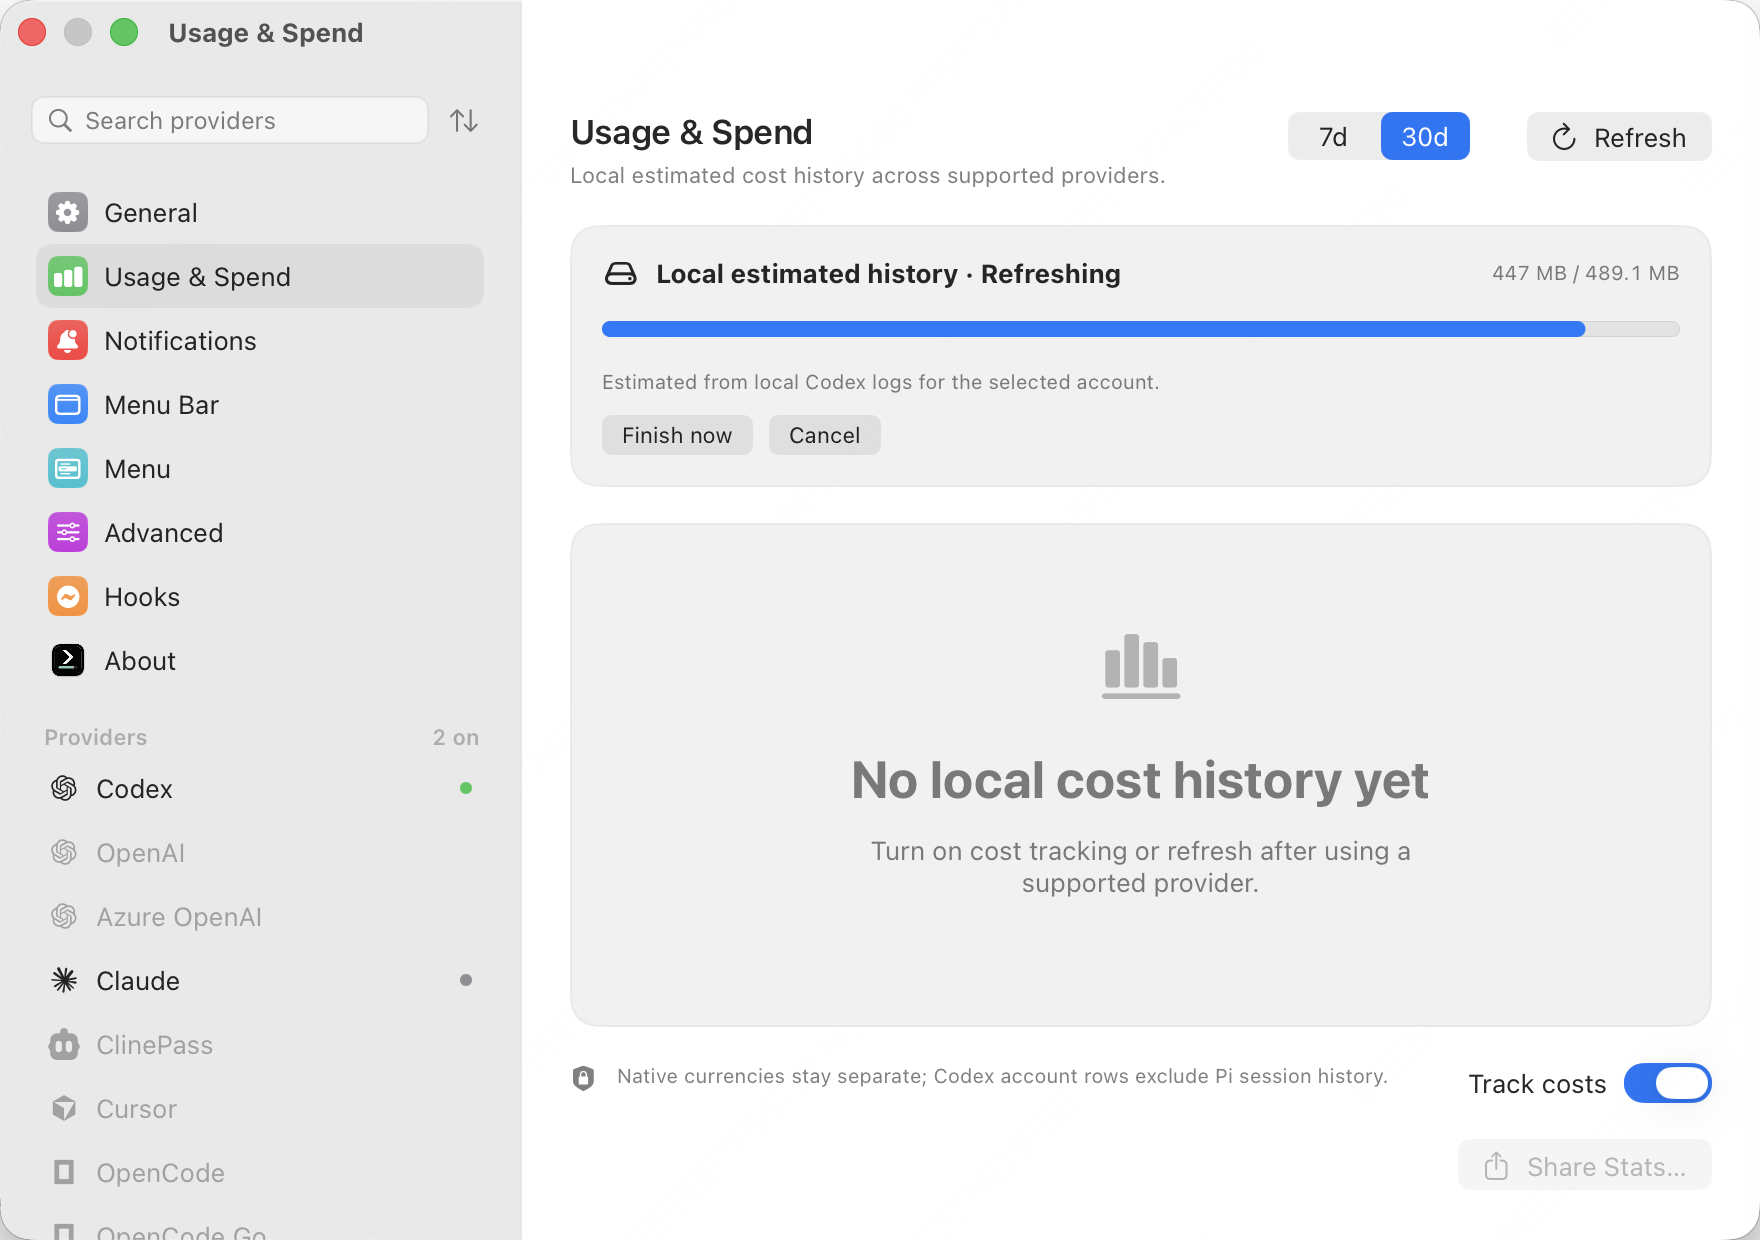Screen dimensions: 1760x1240
Task: Open the About section
Action: 260,661
